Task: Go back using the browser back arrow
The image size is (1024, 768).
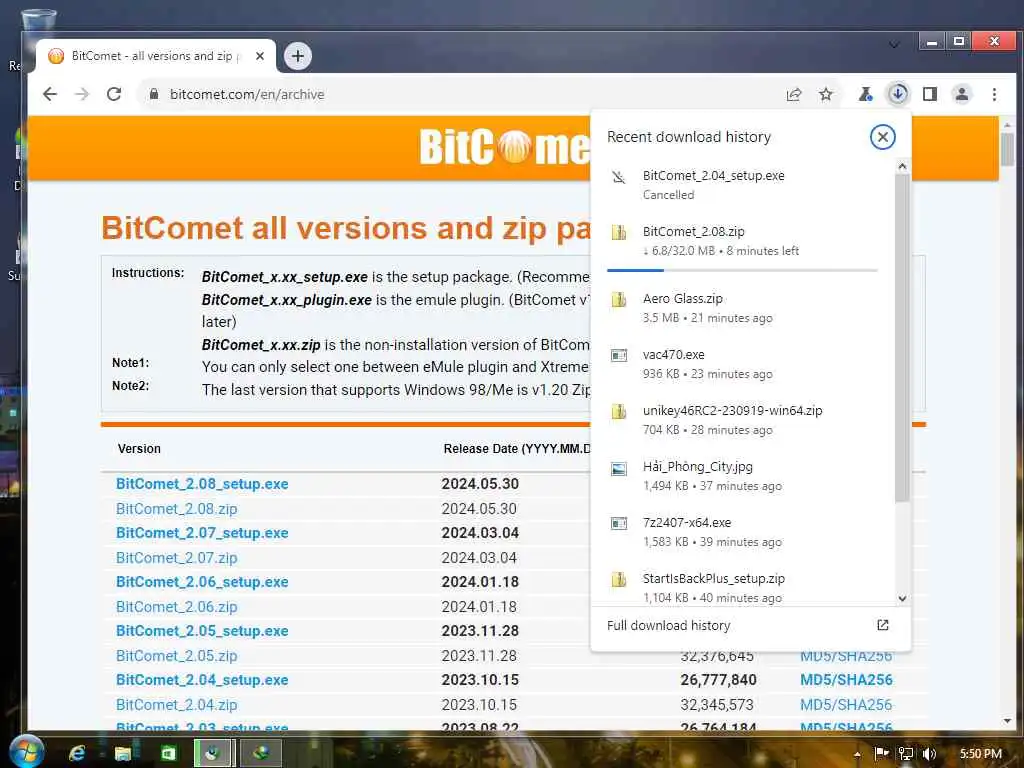Action: (x=50, y=94)
